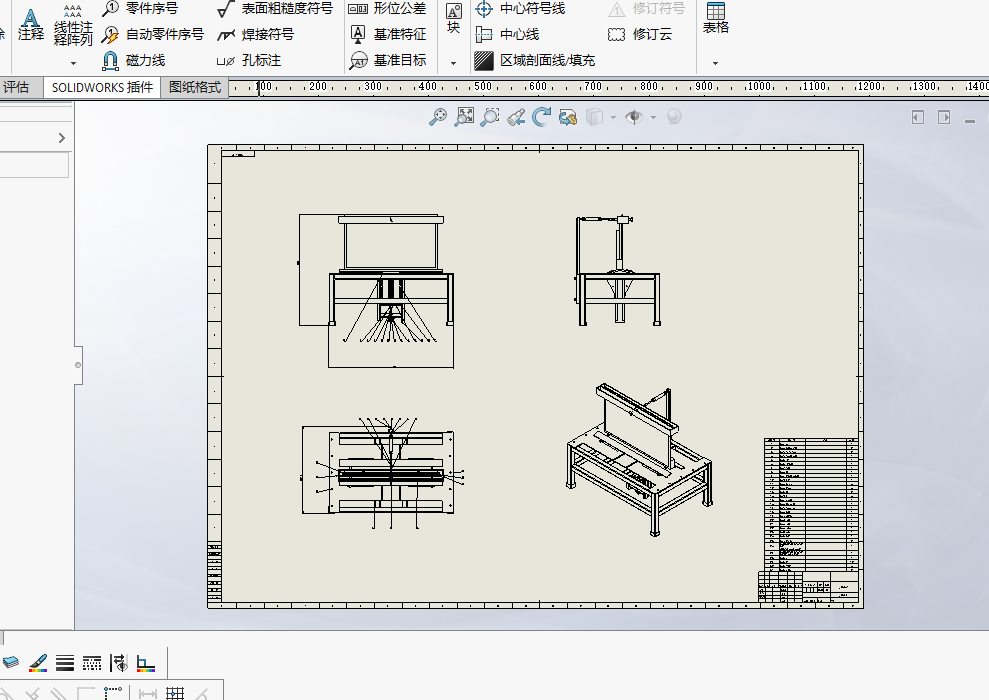Screen dimensions: 989x700
Task: Expand the dropdown arrow under 线性注释阵列
Action: tap(73, 63)
